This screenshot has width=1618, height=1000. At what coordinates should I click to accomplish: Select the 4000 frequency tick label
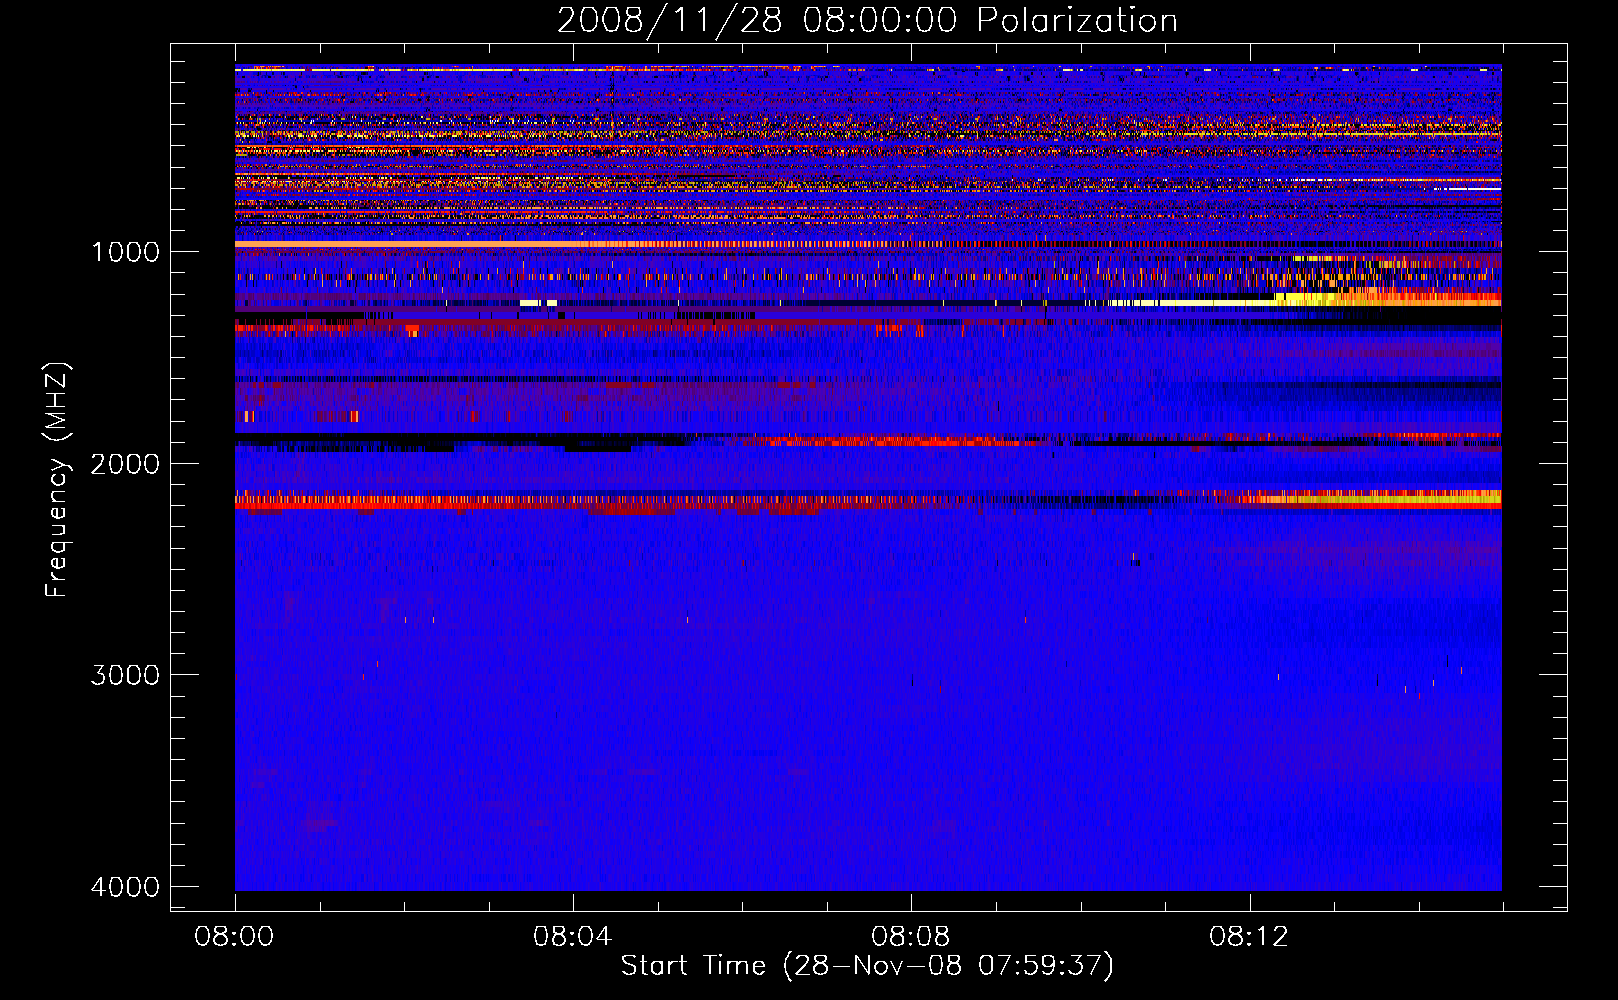tap(125, 887)
